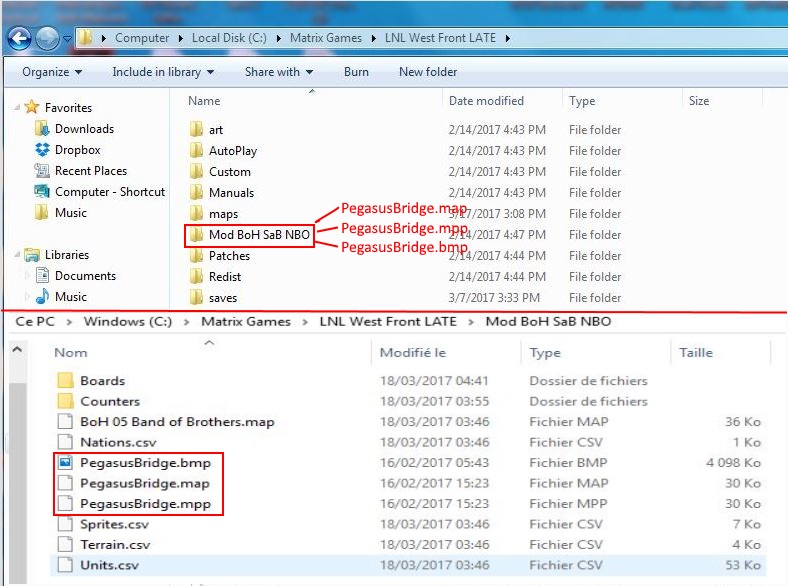This screenshot has height=586, width=788.
Task: Expand arrow after Local Disk (C:) breadcrumb
Action: point(278,38)
